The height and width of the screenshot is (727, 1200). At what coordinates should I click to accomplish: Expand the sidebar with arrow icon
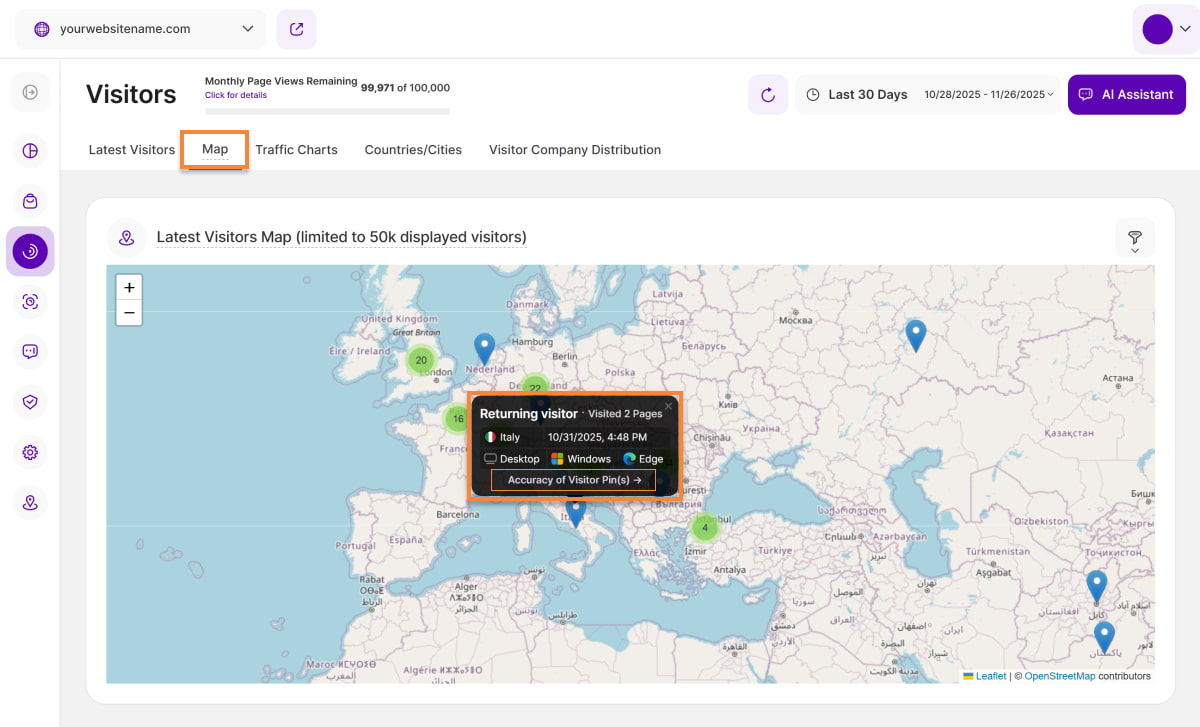point(30,92)
